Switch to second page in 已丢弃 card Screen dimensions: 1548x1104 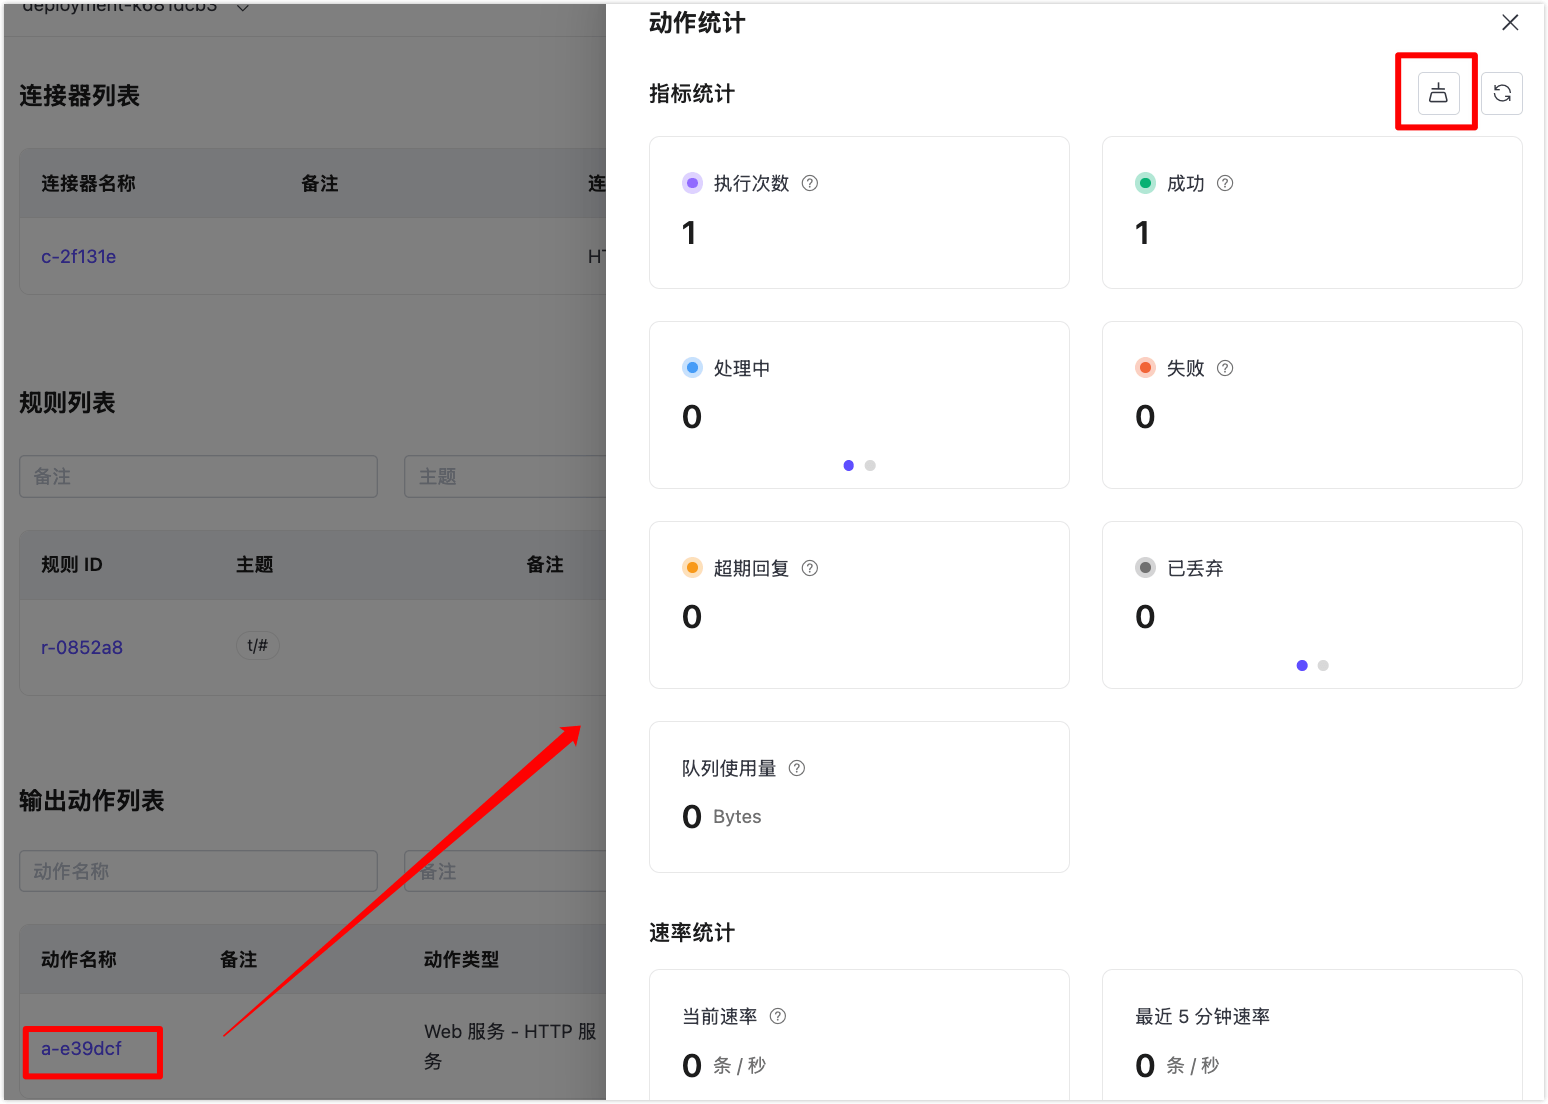click(x=1323, y=666)
